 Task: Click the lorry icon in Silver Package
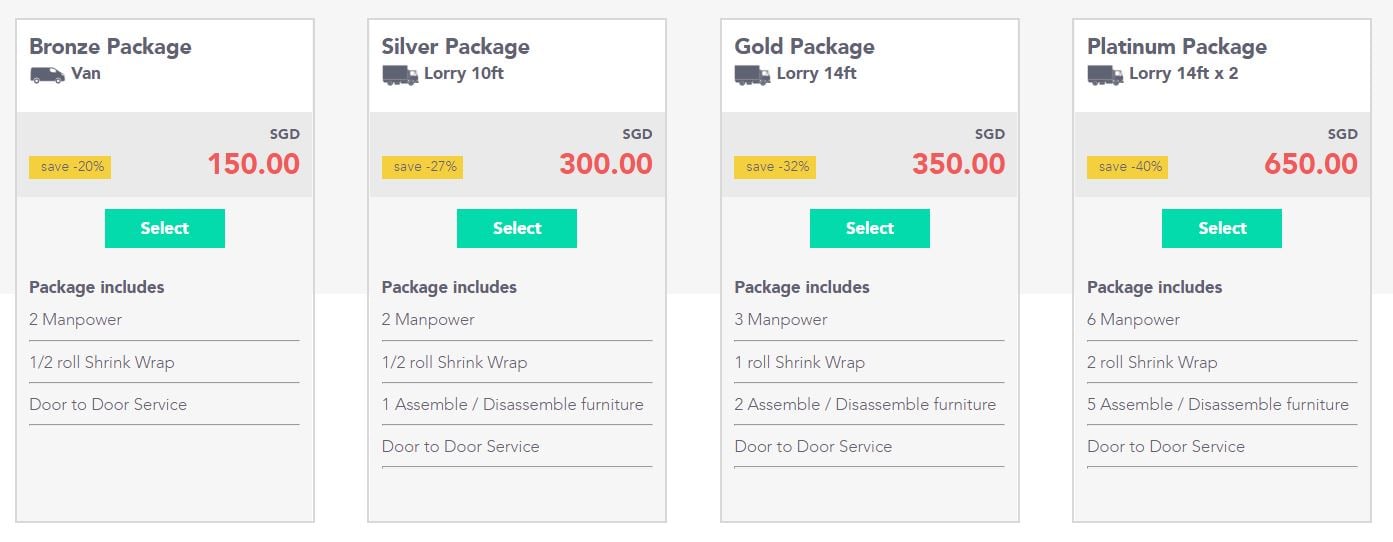click(x=400, y=75)
